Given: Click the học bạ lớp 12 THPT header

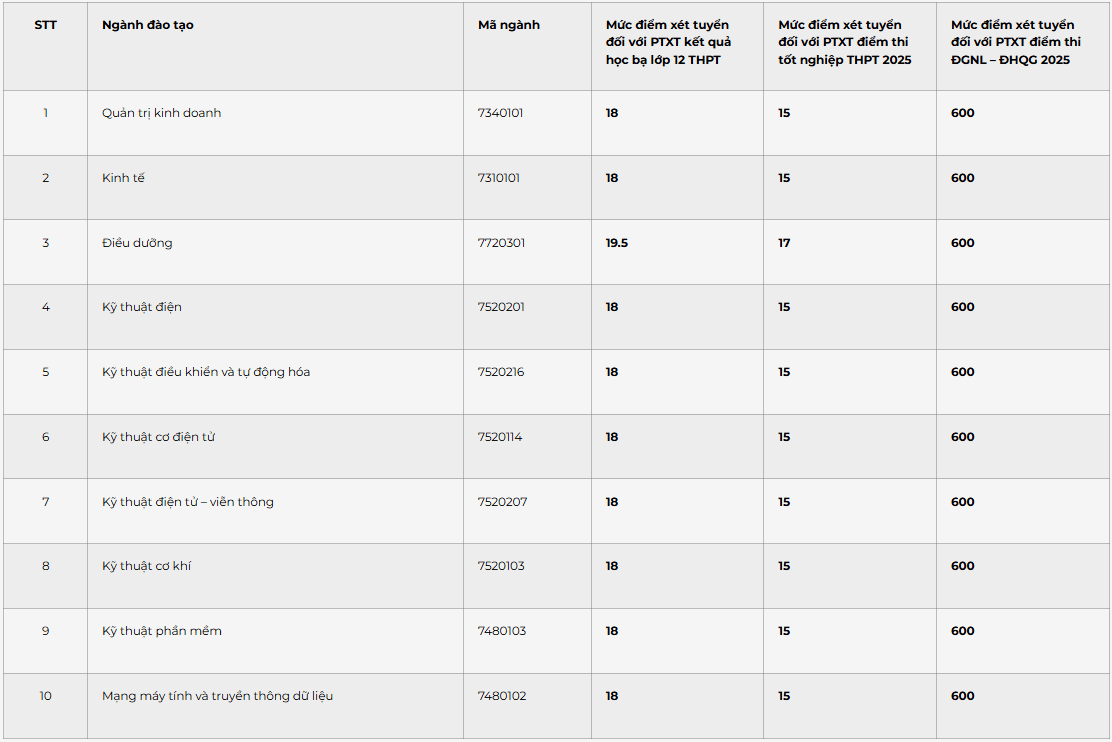Looking at the screenshot, I should coord(669,43).
